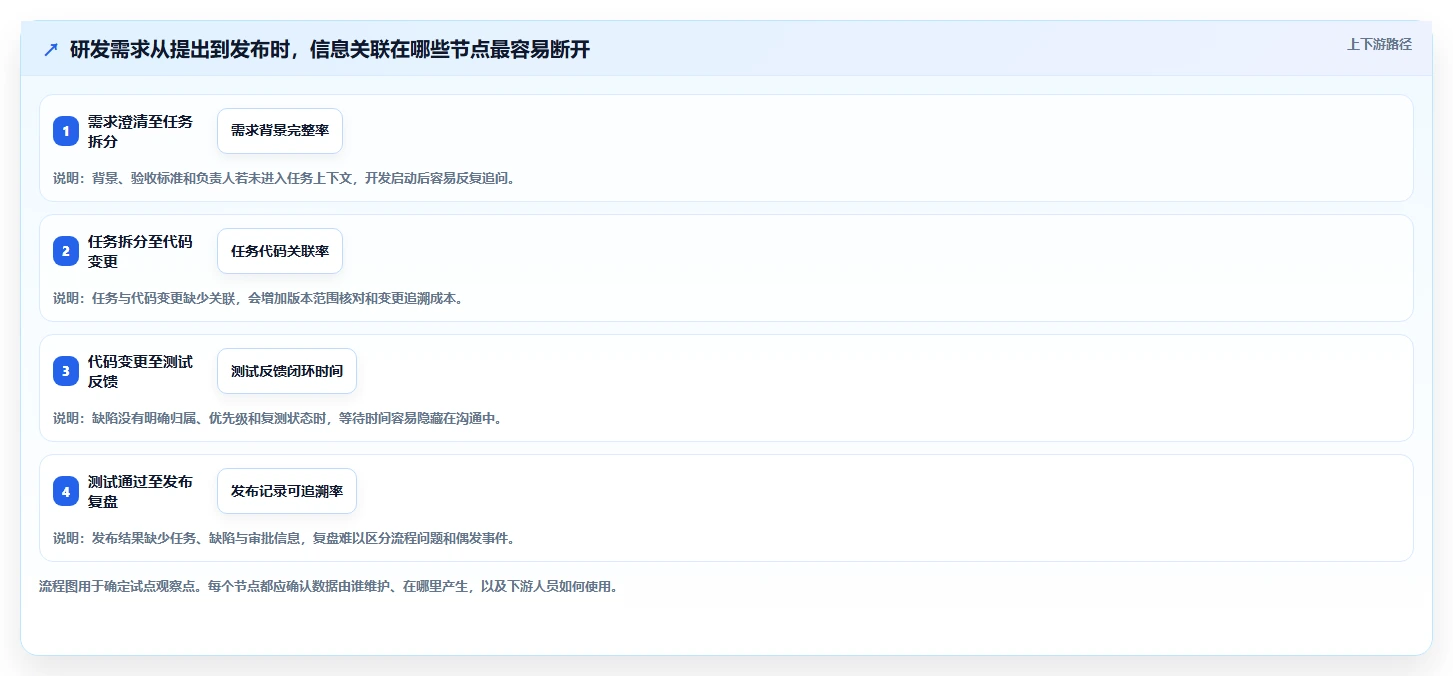Click the 需求澄清至任务拆分 step title
This screenshot has width=1453, height=676.
coord(141,131)
